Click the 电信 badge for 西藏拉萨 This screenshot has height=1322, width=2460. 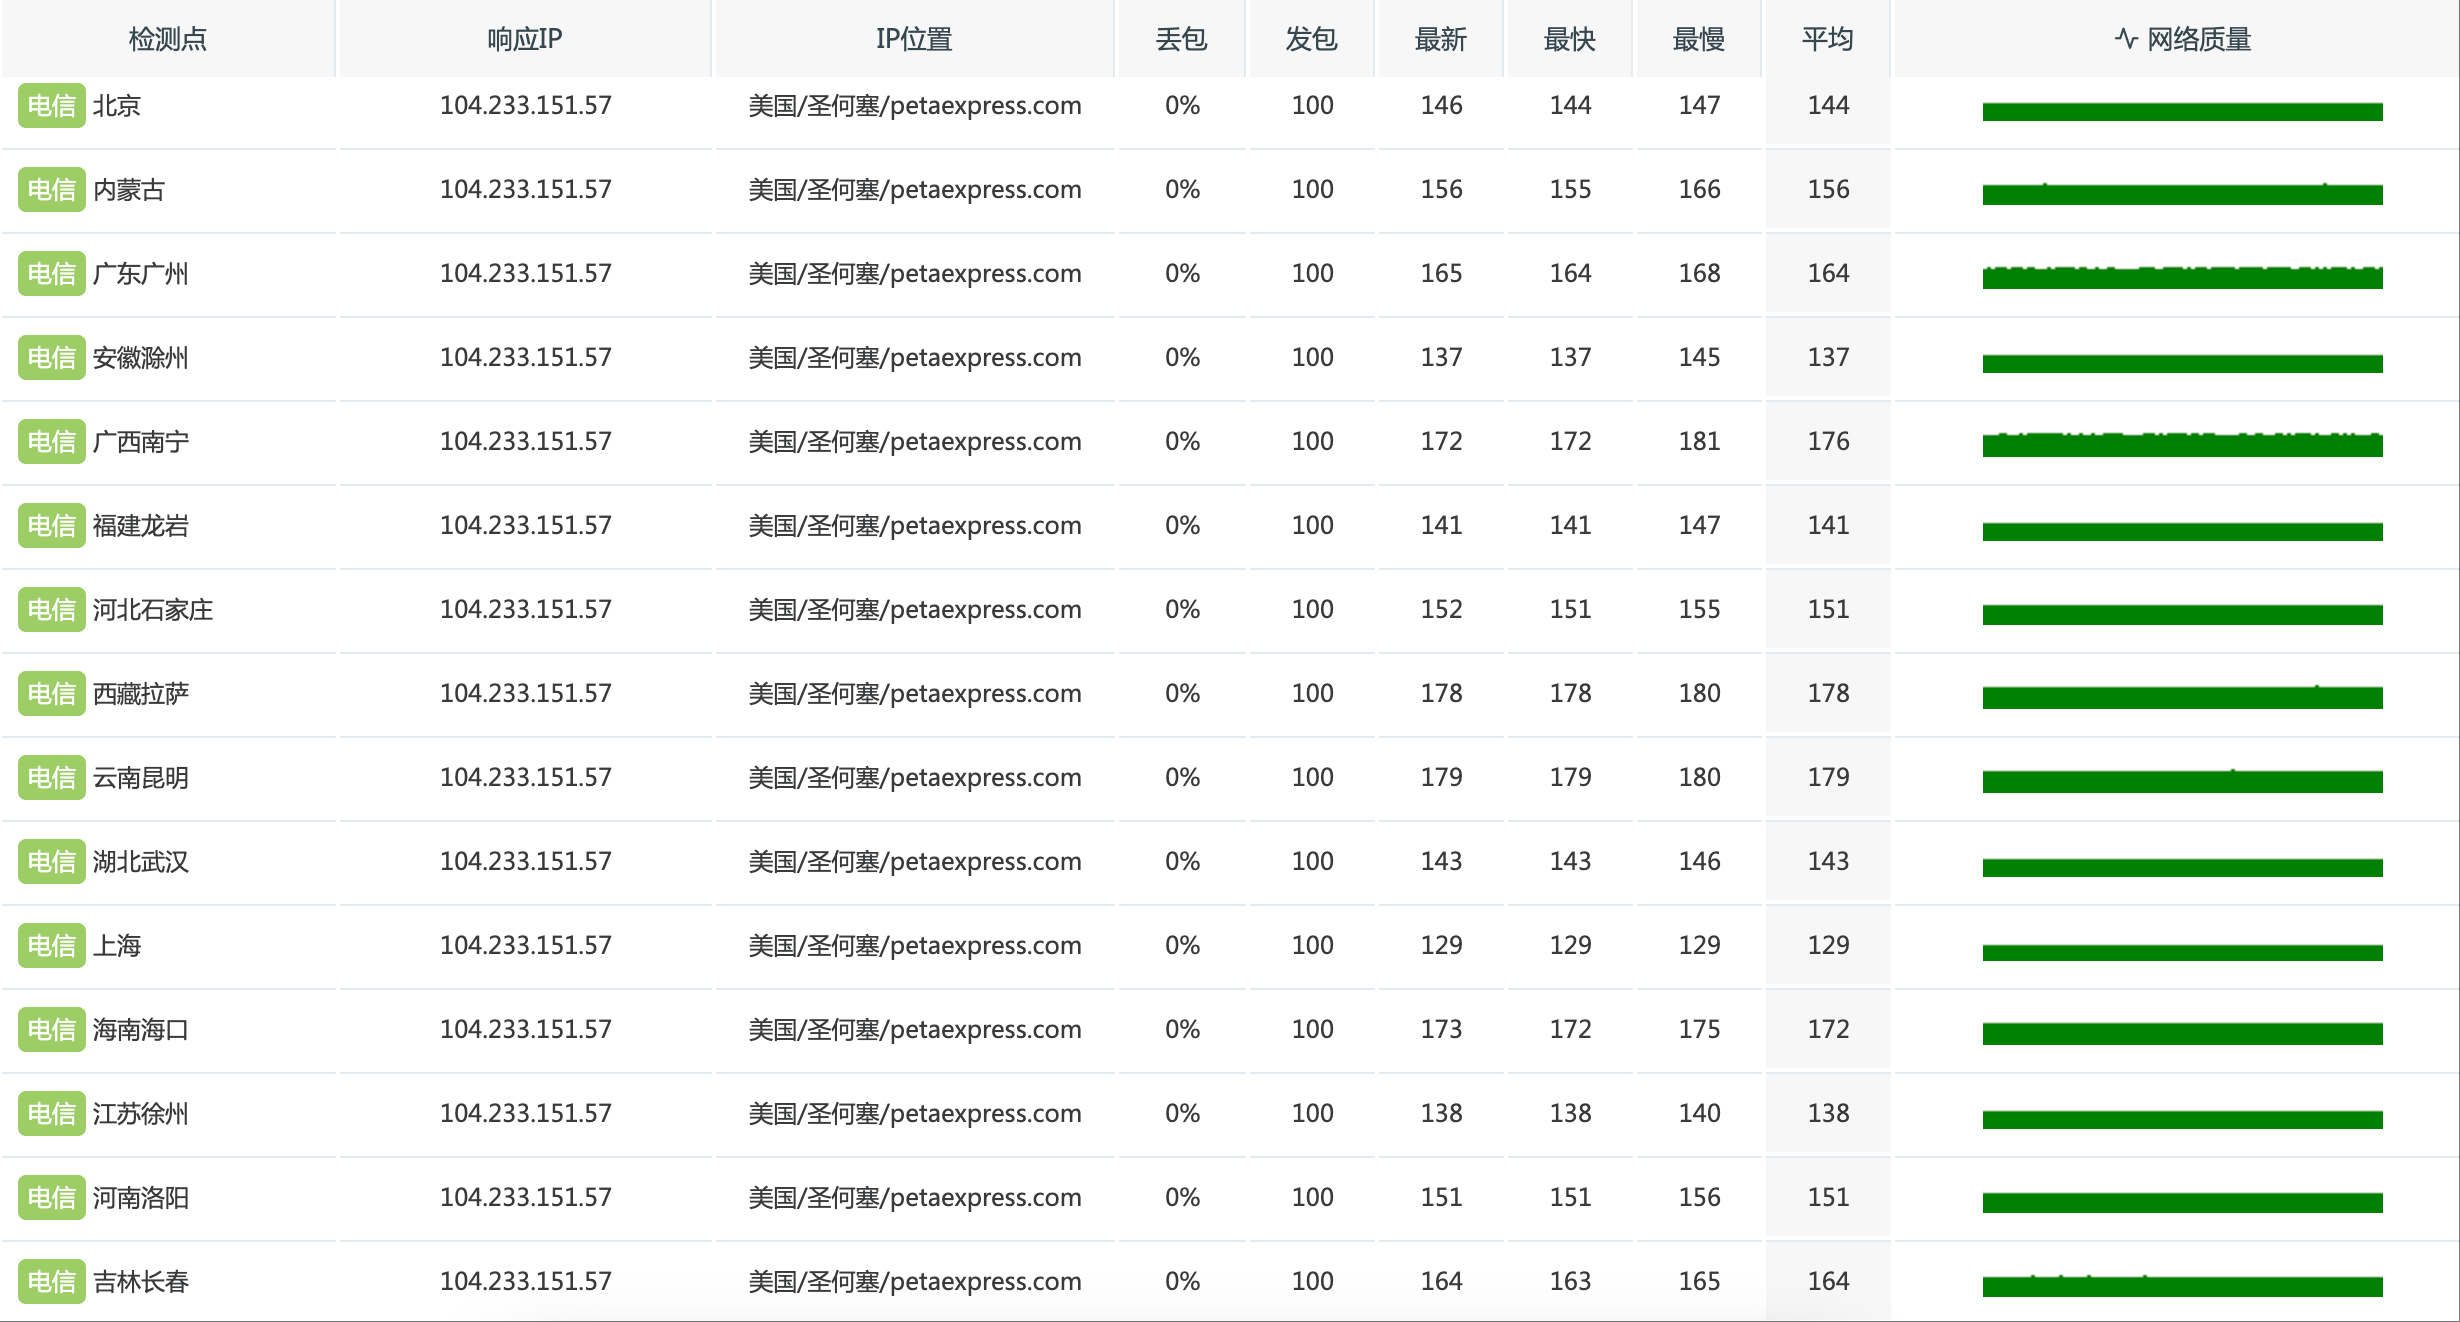coord(51,694)
